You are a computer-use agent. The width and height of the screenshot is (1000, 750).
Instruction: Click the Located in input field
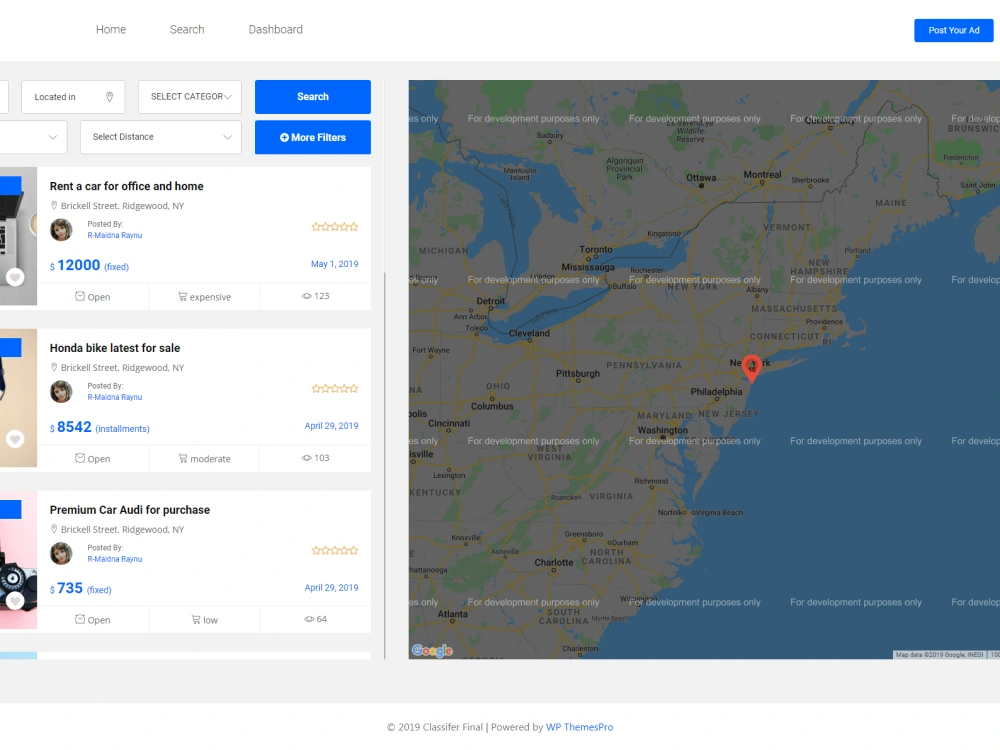click(73, 97)
